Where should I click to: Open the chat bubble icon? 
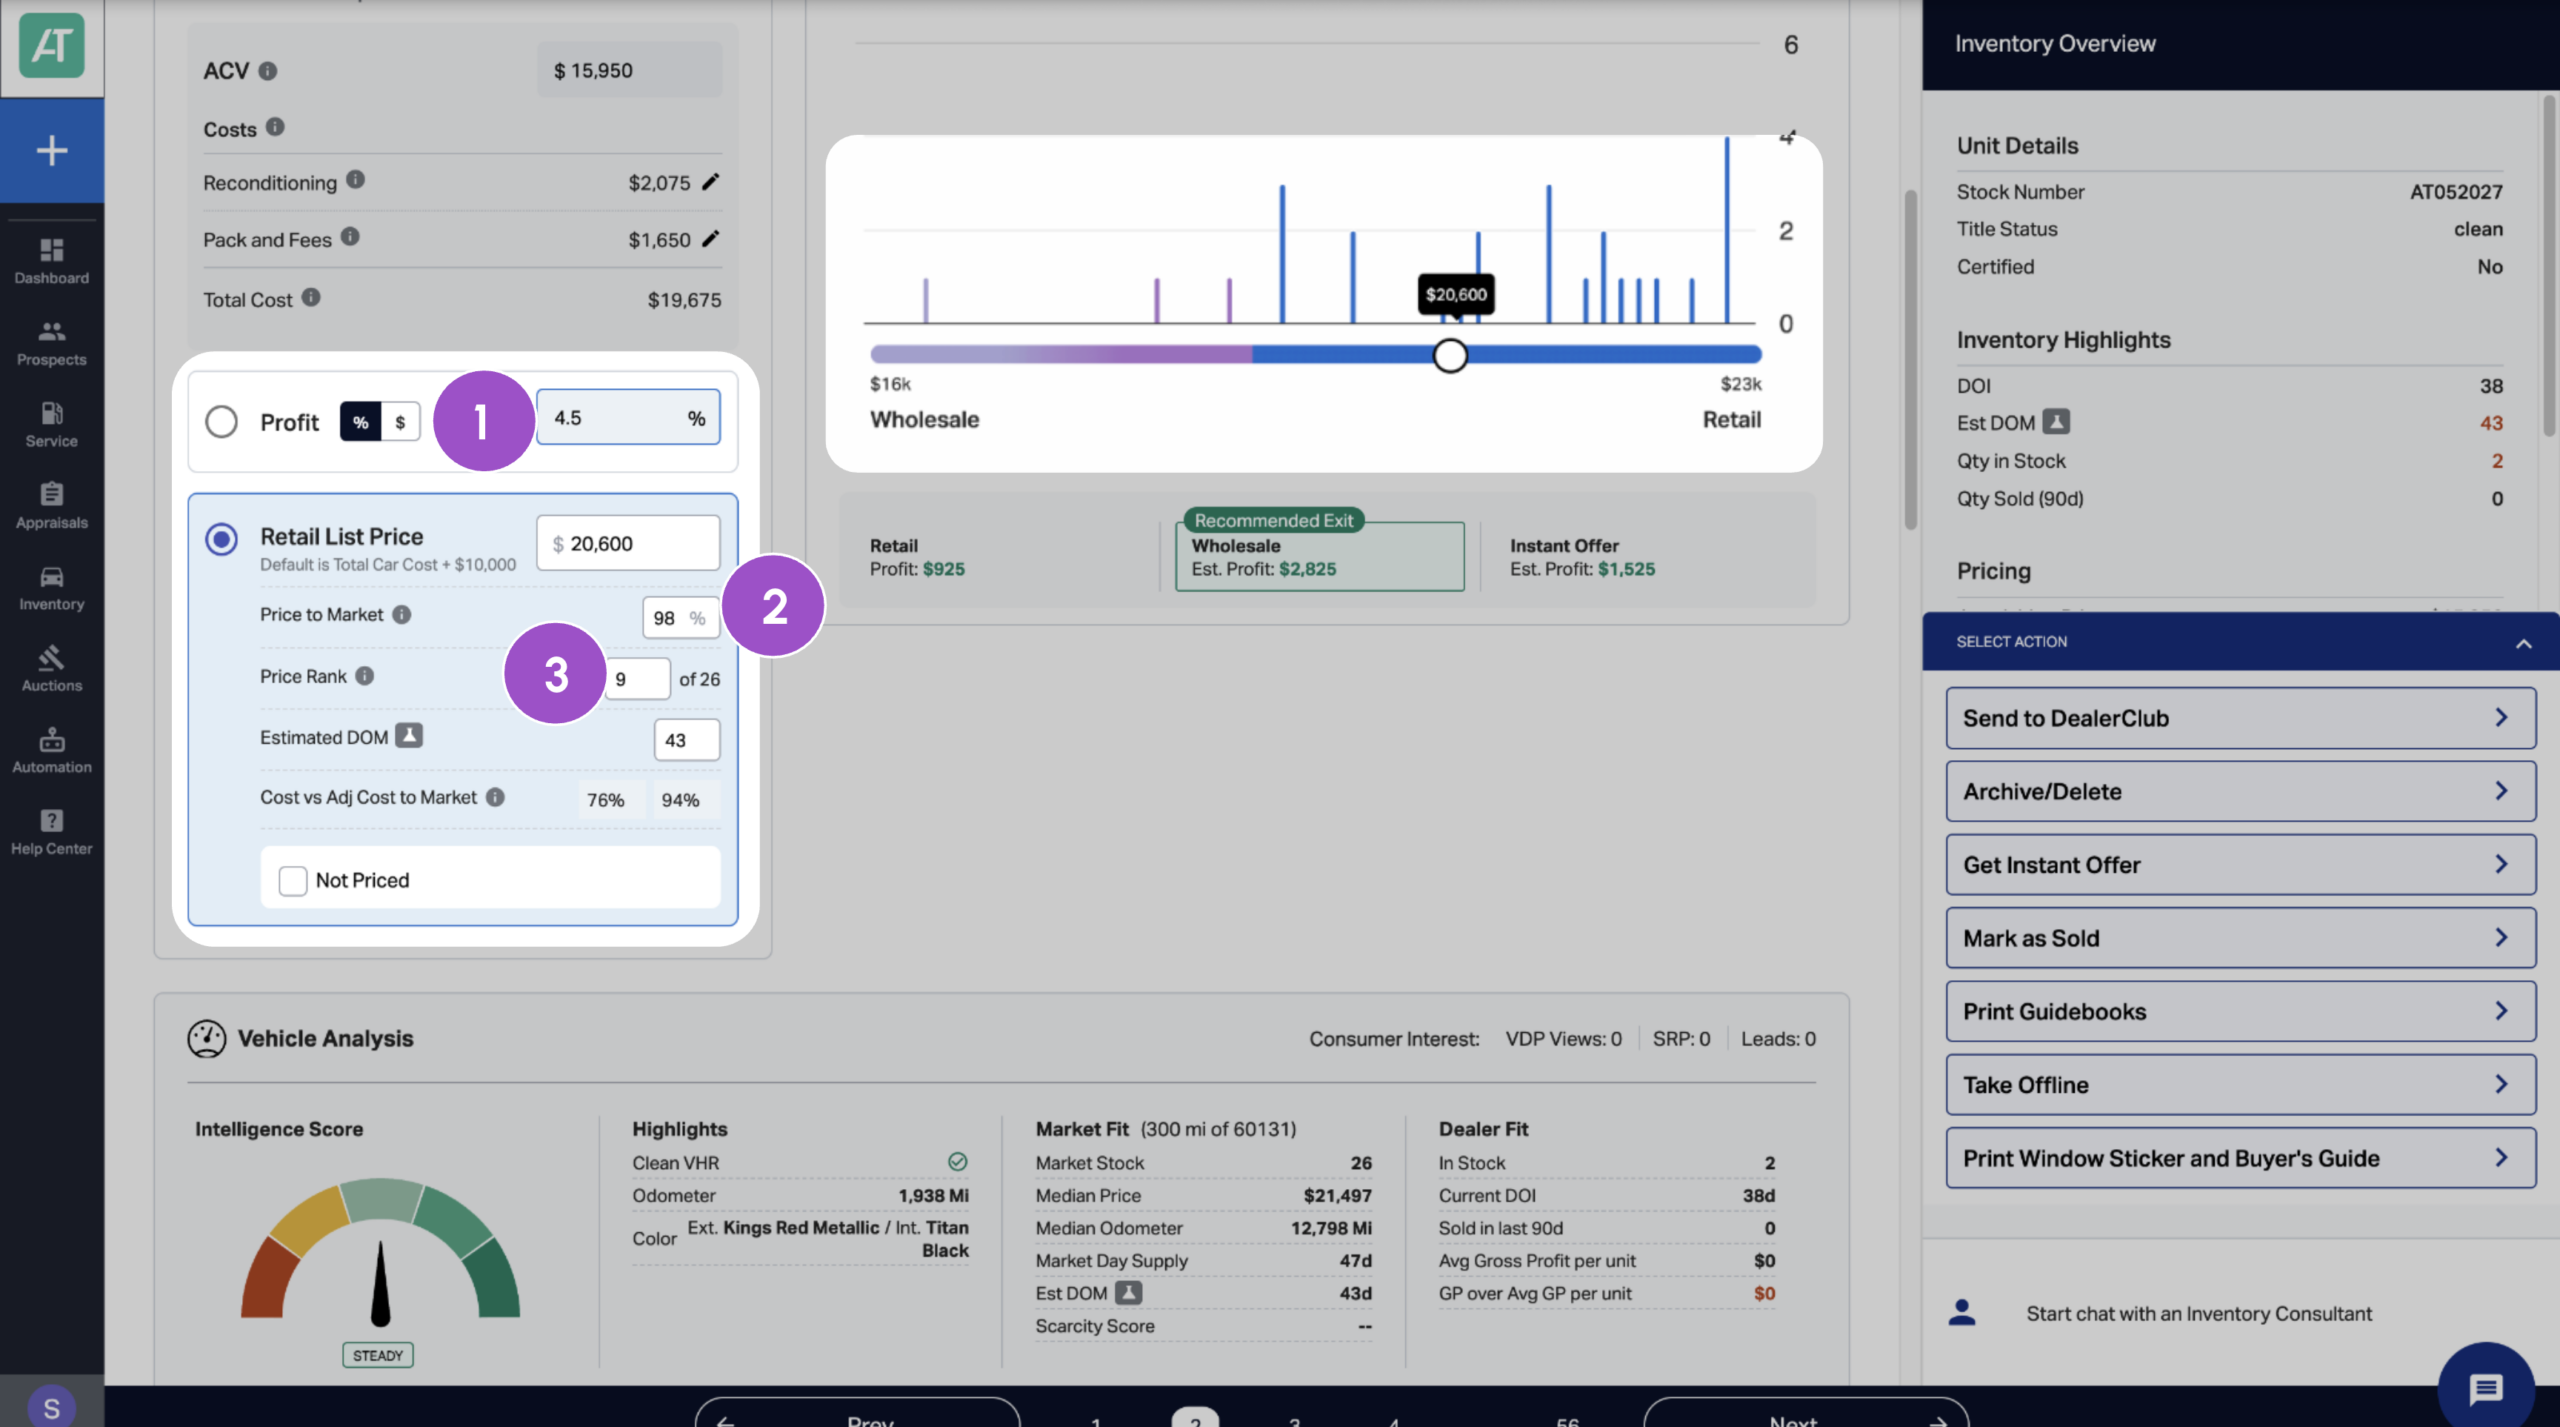point(2485,1386)
